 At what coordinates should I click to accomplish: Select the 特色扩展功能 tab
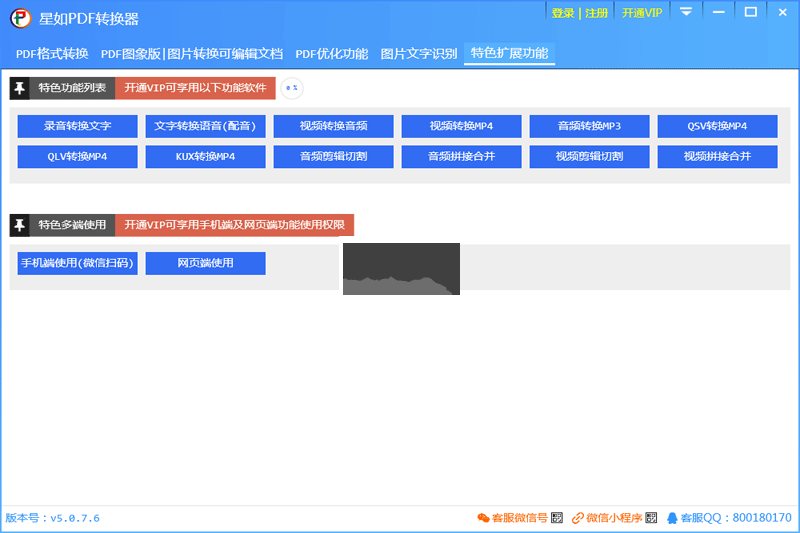point(509,53)
